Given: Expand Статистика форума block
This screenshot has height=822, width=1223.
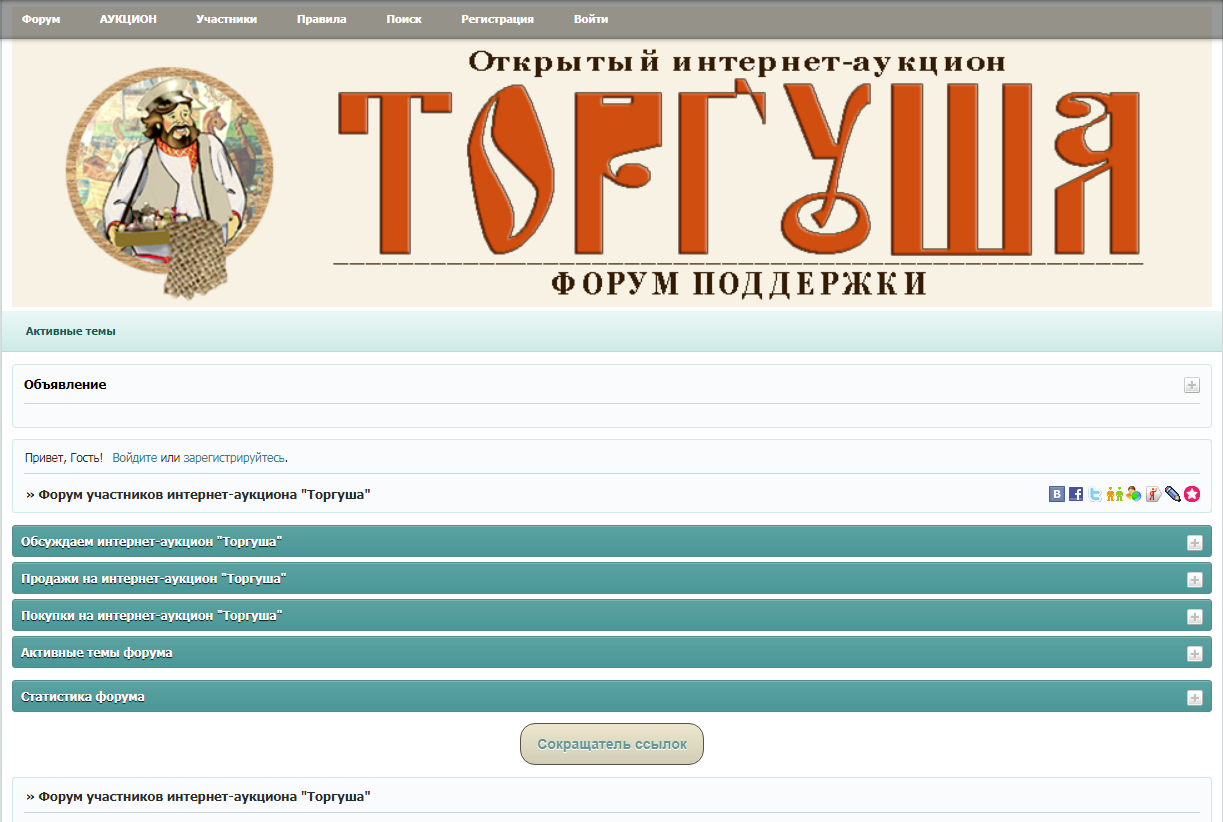Looking at the screenshot, I should (x=1194, y=698).
